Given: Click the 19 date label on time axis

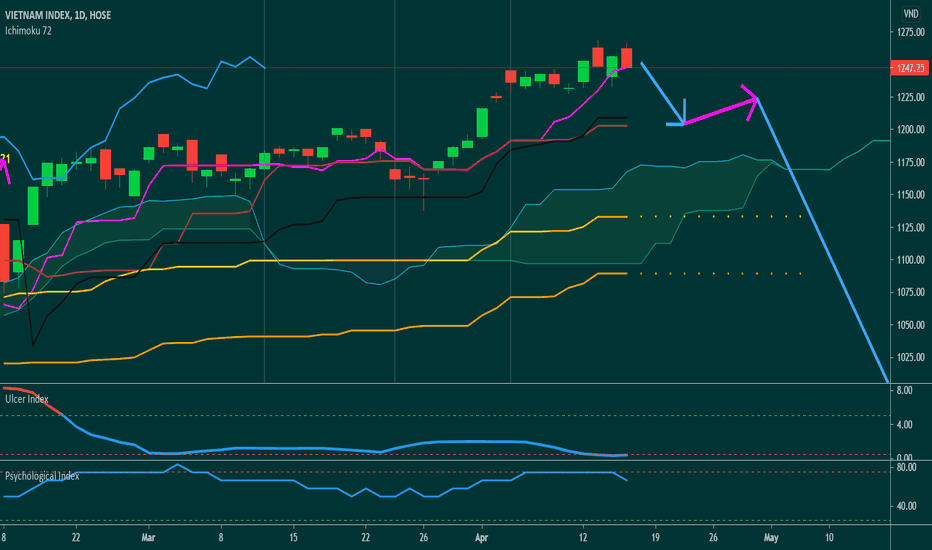Looking at the screenshot, I should (655, 538).
